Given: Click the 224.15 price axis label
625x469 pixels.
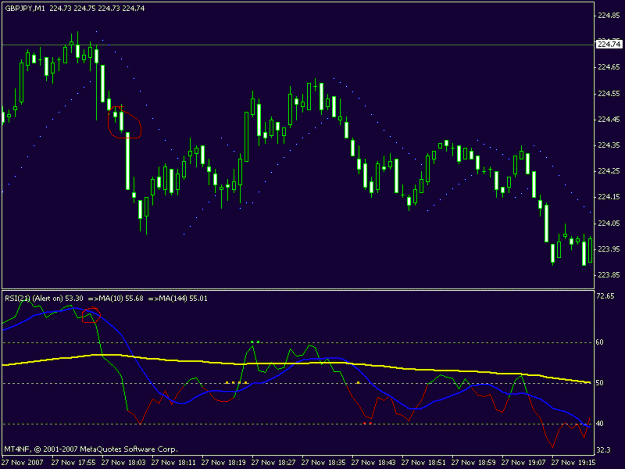Looking at the screenshot, I should pos(609,197).
